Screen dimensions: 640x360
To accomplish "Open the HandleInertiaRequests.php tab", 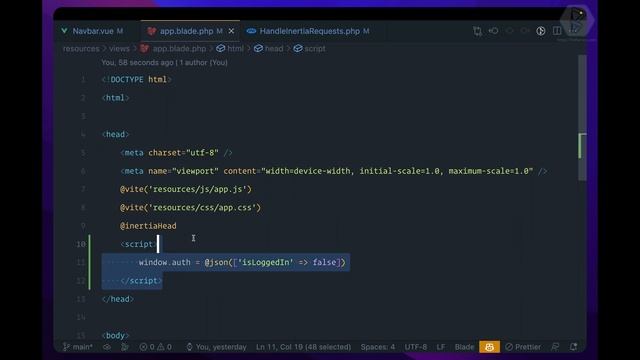I will 309,31.
